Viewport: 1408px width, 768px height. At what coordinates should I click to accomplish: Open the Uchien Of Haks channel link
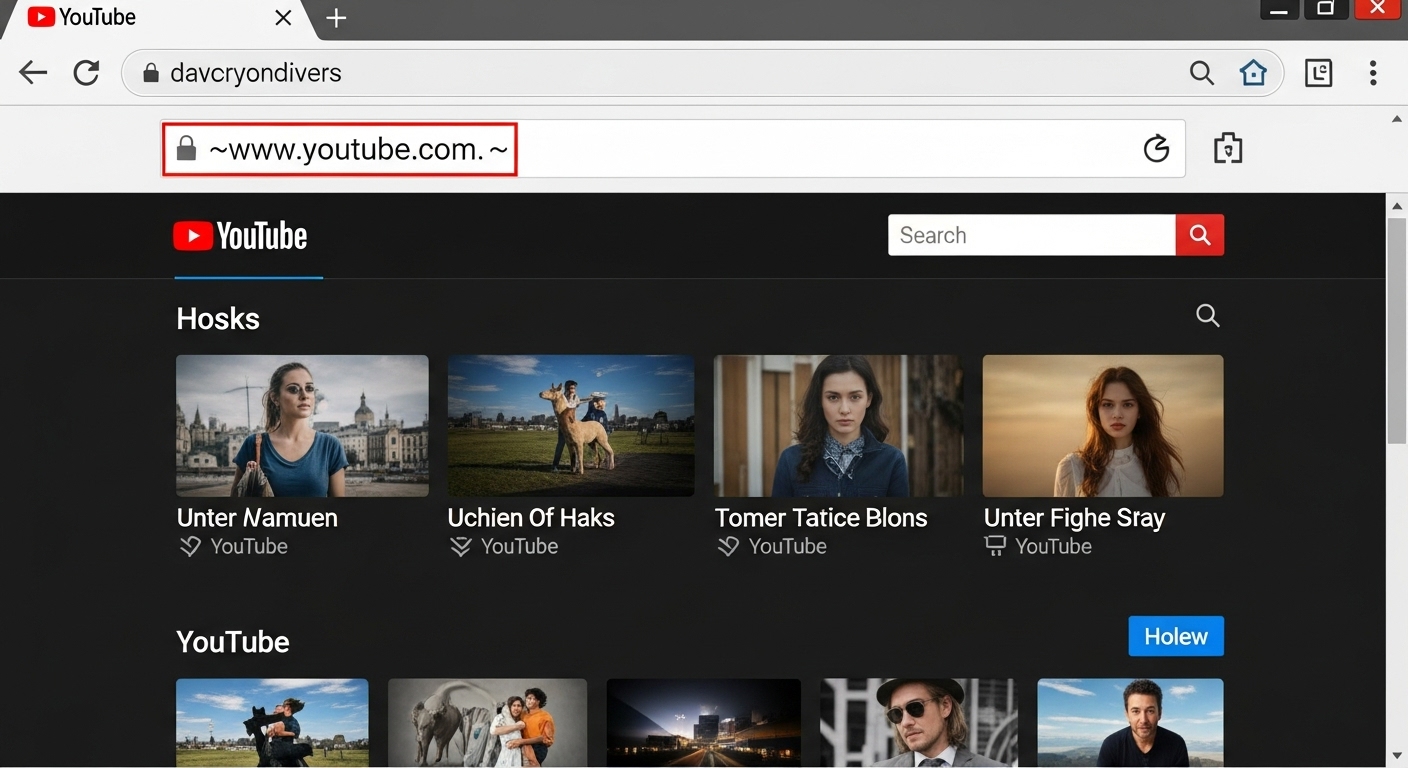click(531, 517)
